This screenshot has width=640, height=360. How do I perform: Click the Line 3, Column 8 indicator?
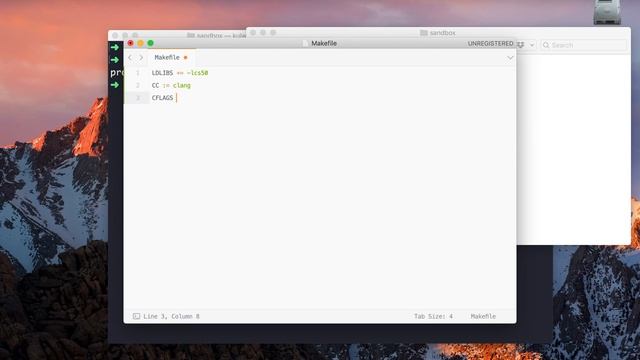click(x=171, y=316)
